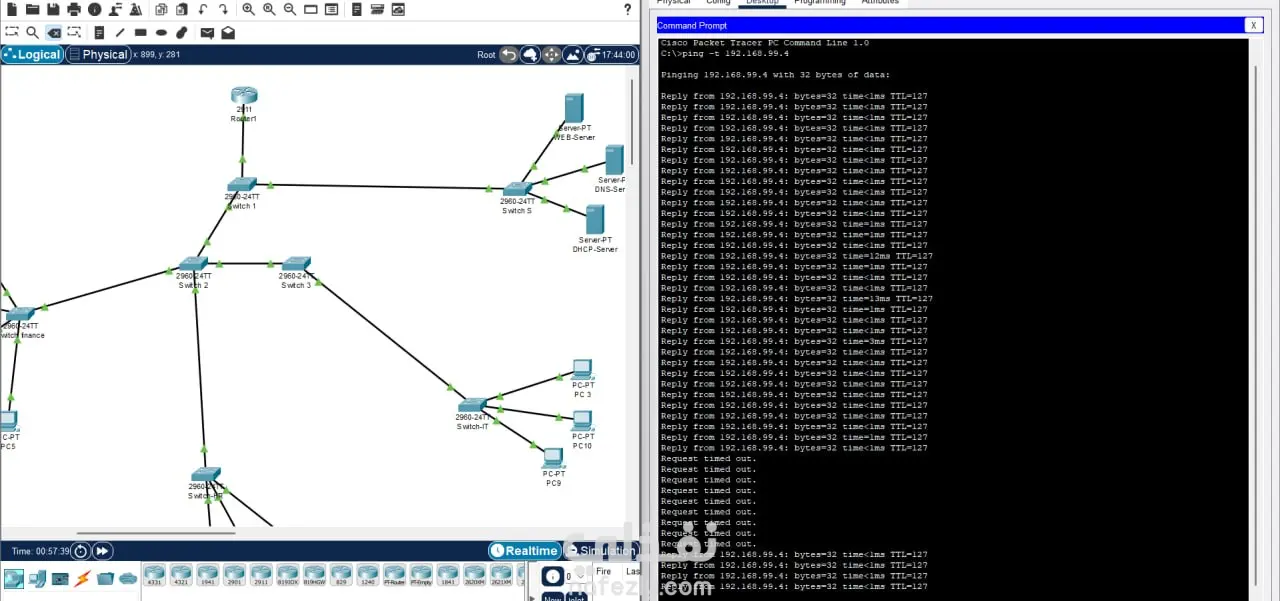Viewport: 1280px width, 601px height.
Task: Power cycle devices next to the timer
Action: (80, 551)
